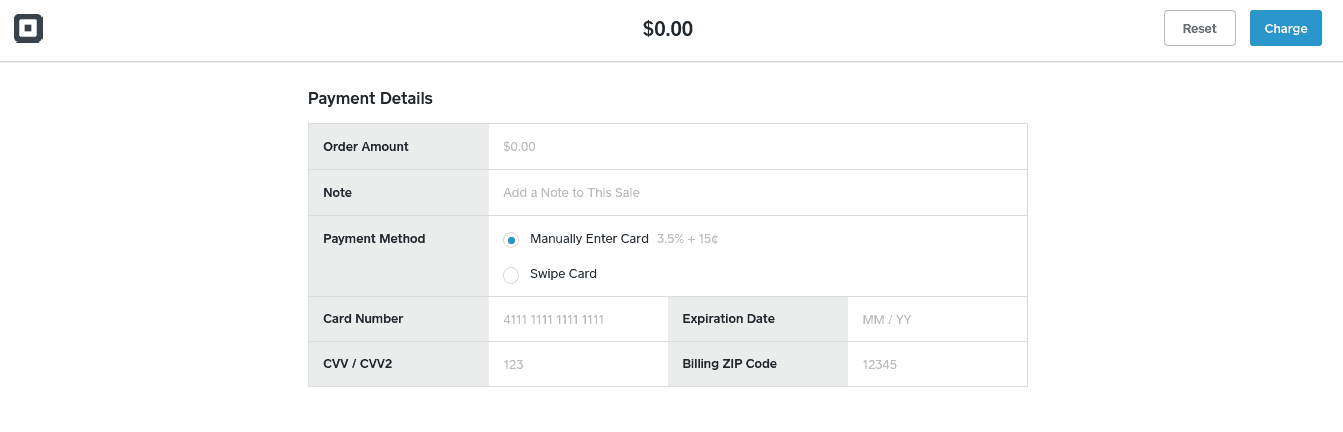Select the Swipe Card radio button

[x=511, y=275]
